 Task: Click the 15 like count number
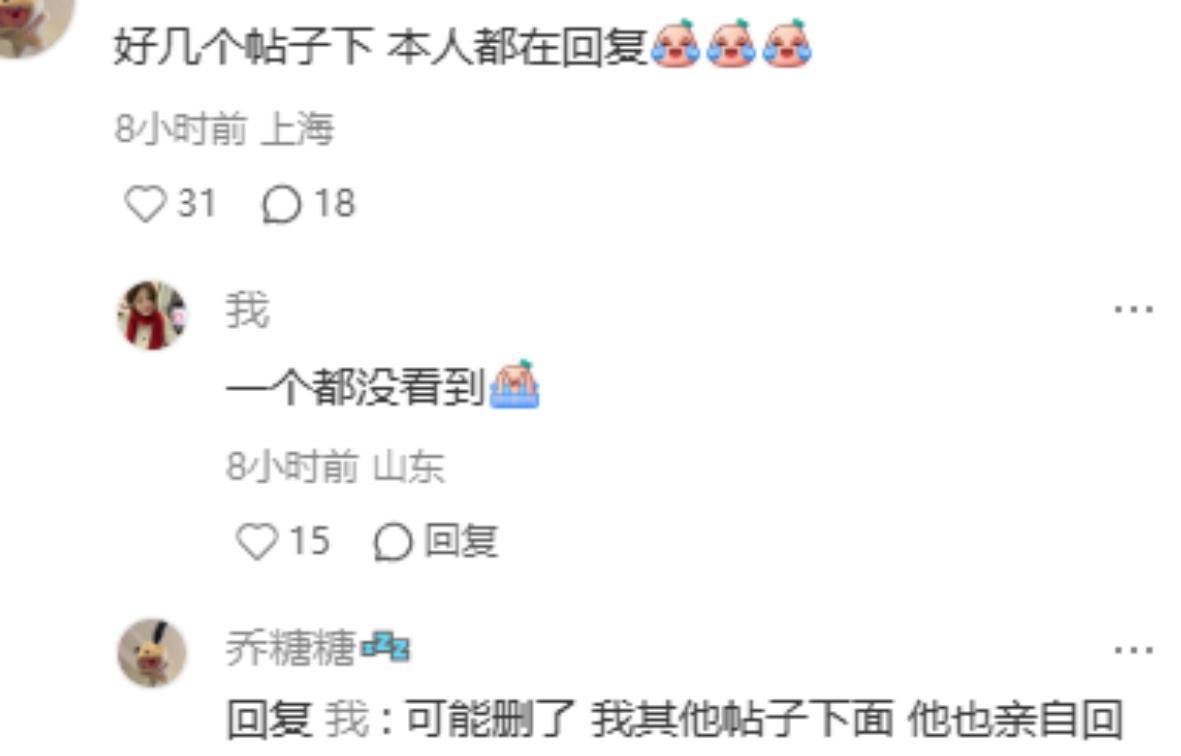click(x=310, y=541)
